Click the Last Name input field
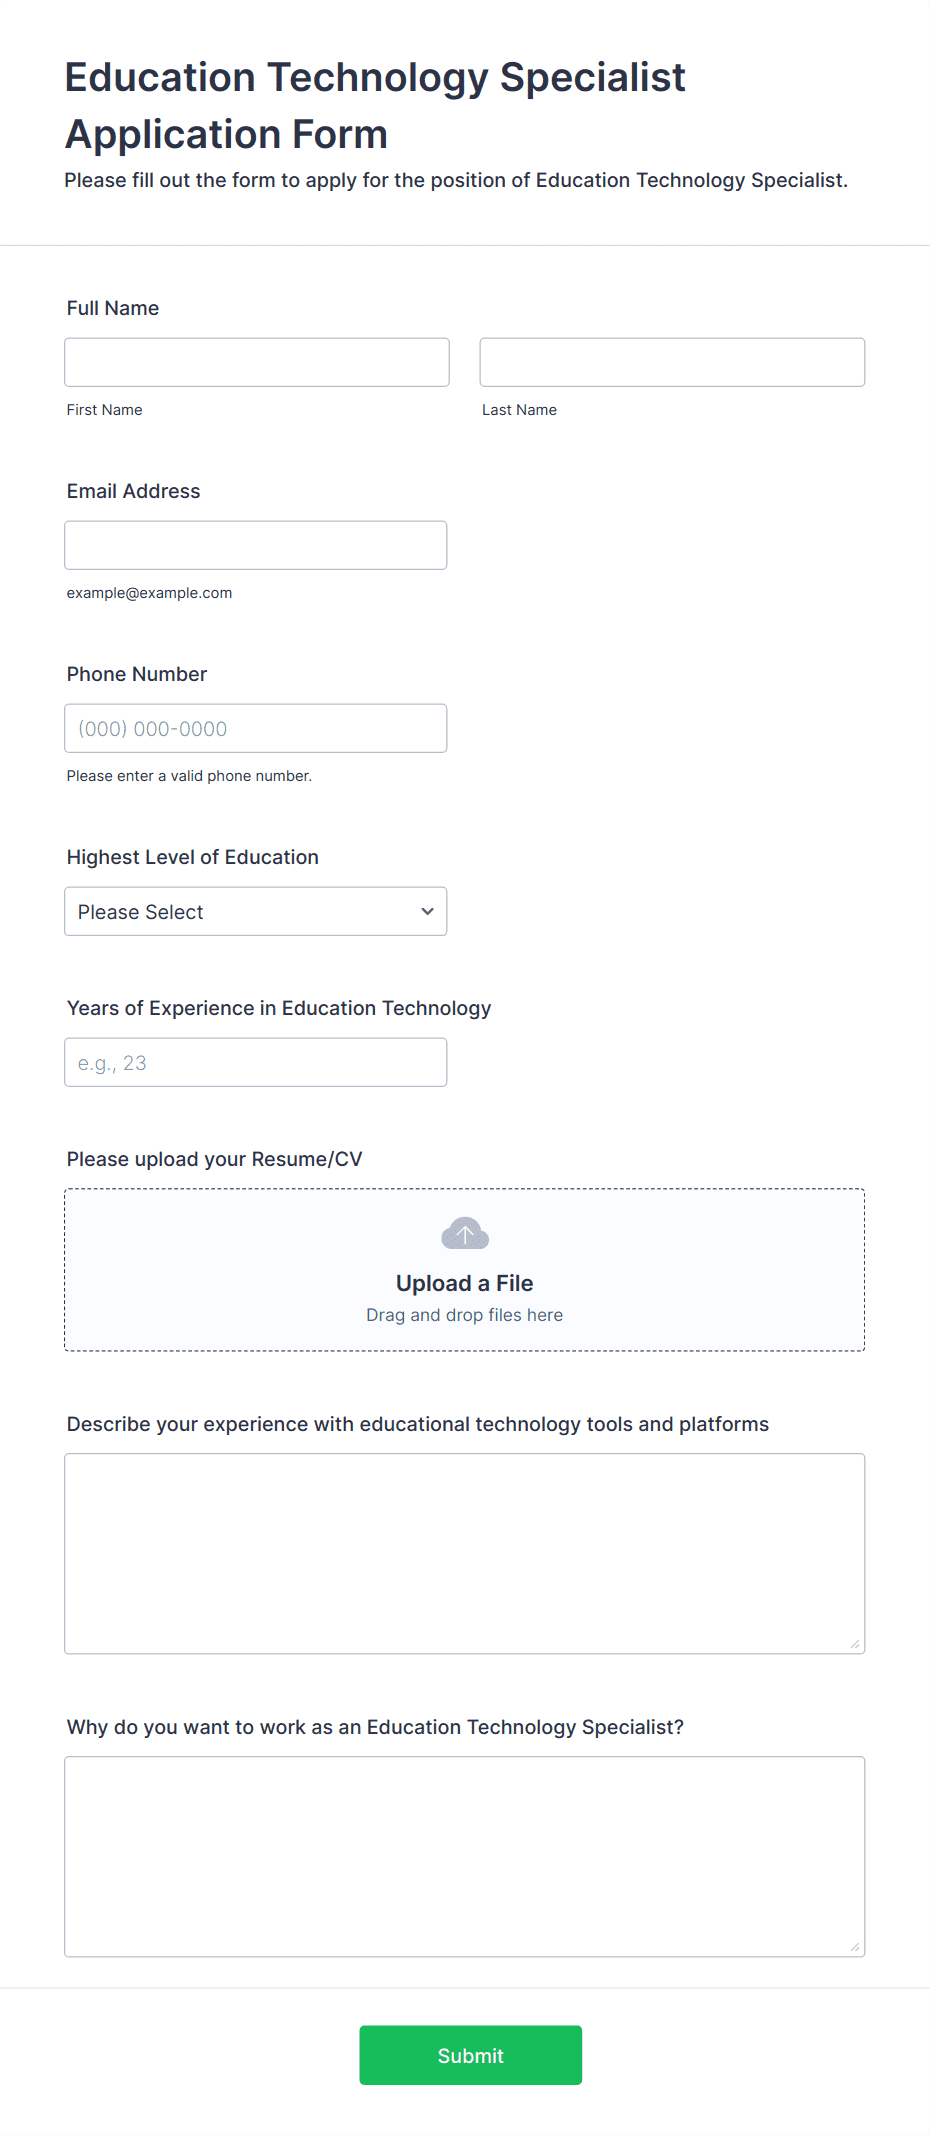930x2135 pixels. [x=672, y=362]
